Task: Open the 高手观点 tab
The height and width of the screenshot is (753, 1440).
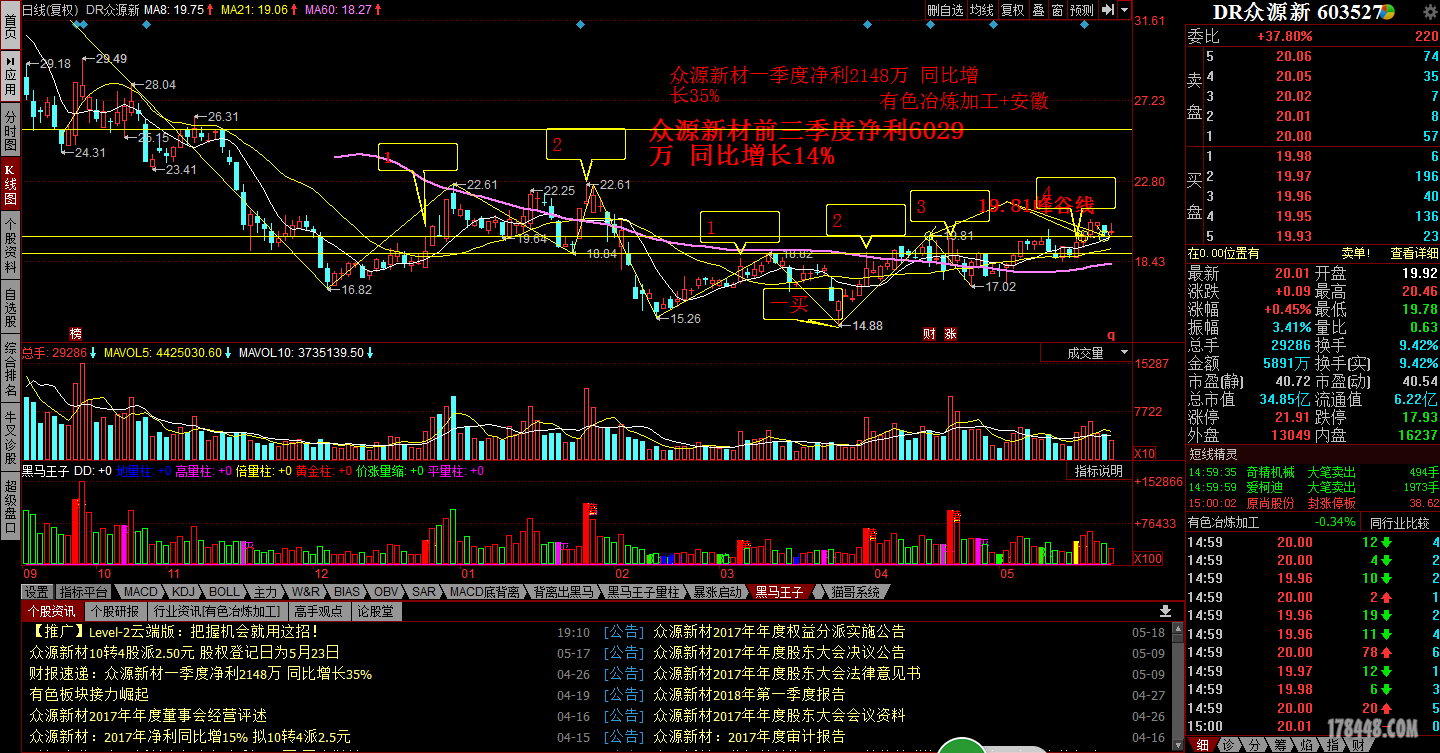Action: (318, 611)
